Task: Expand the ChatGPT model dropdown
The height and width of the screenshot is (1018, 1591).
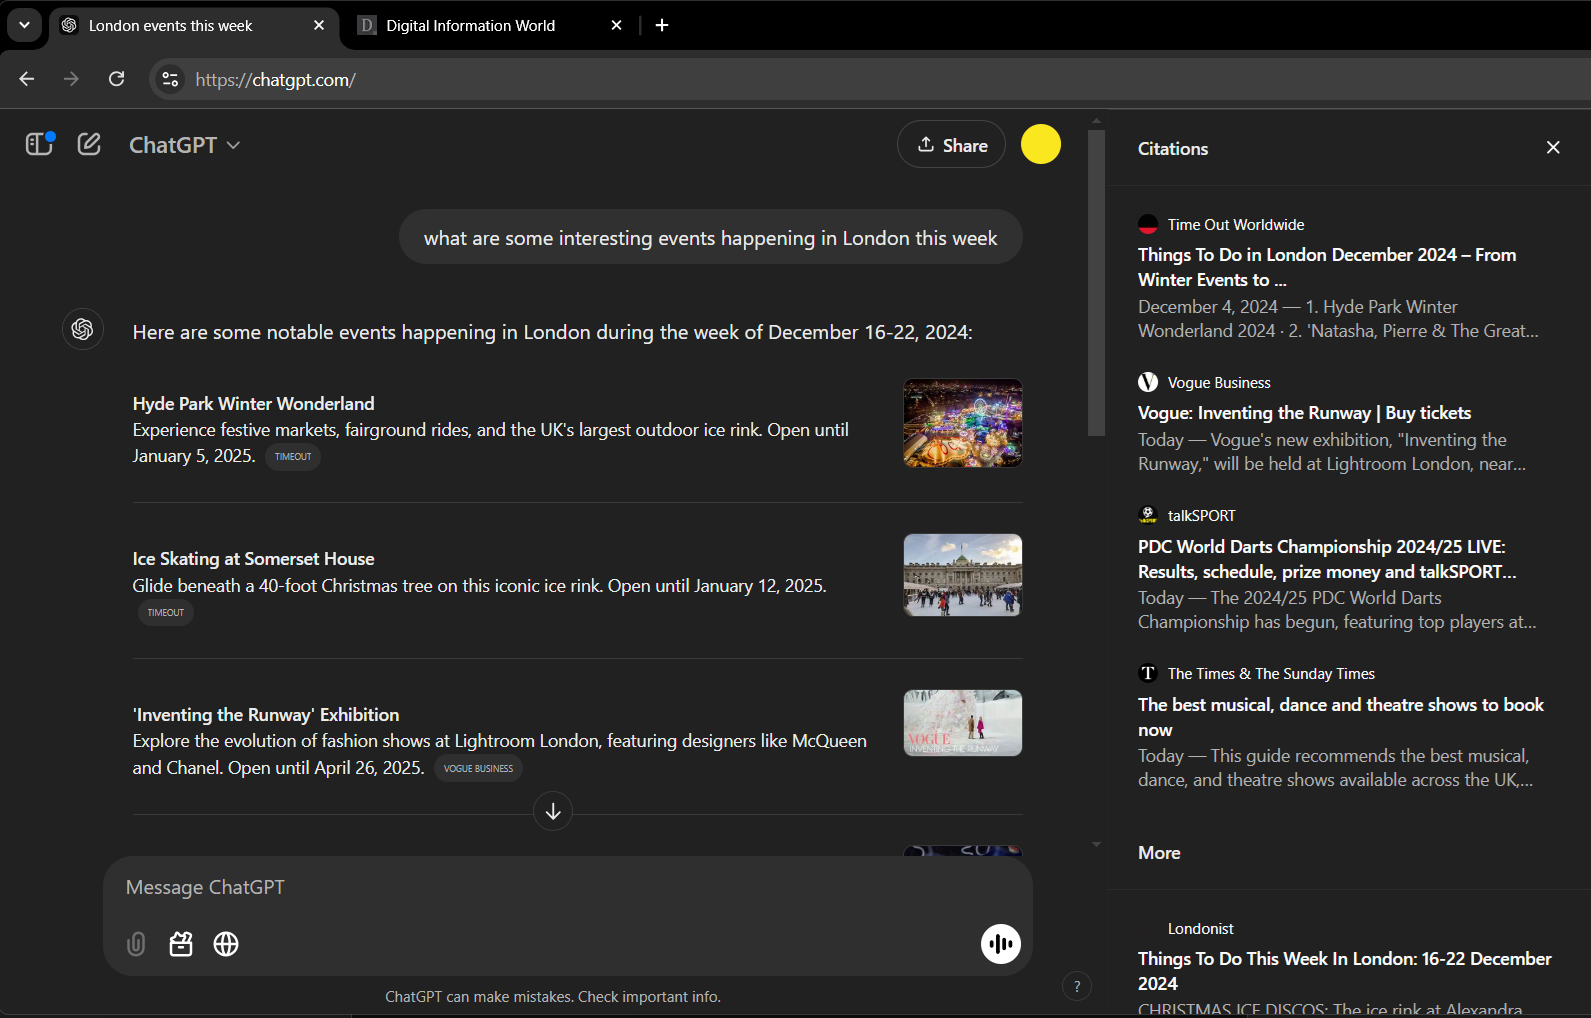Action: (x=184, y=145)
